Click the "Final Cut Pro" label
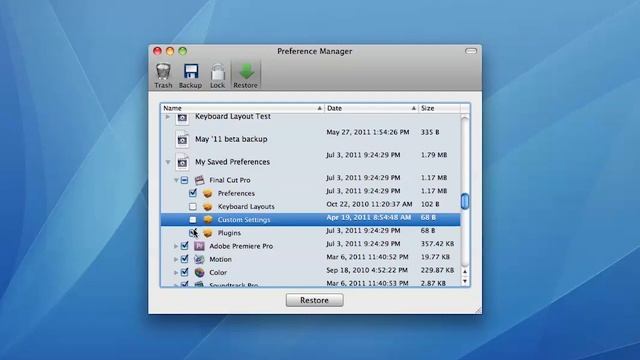Screen dimensions: 640x360 coord(230,180)
